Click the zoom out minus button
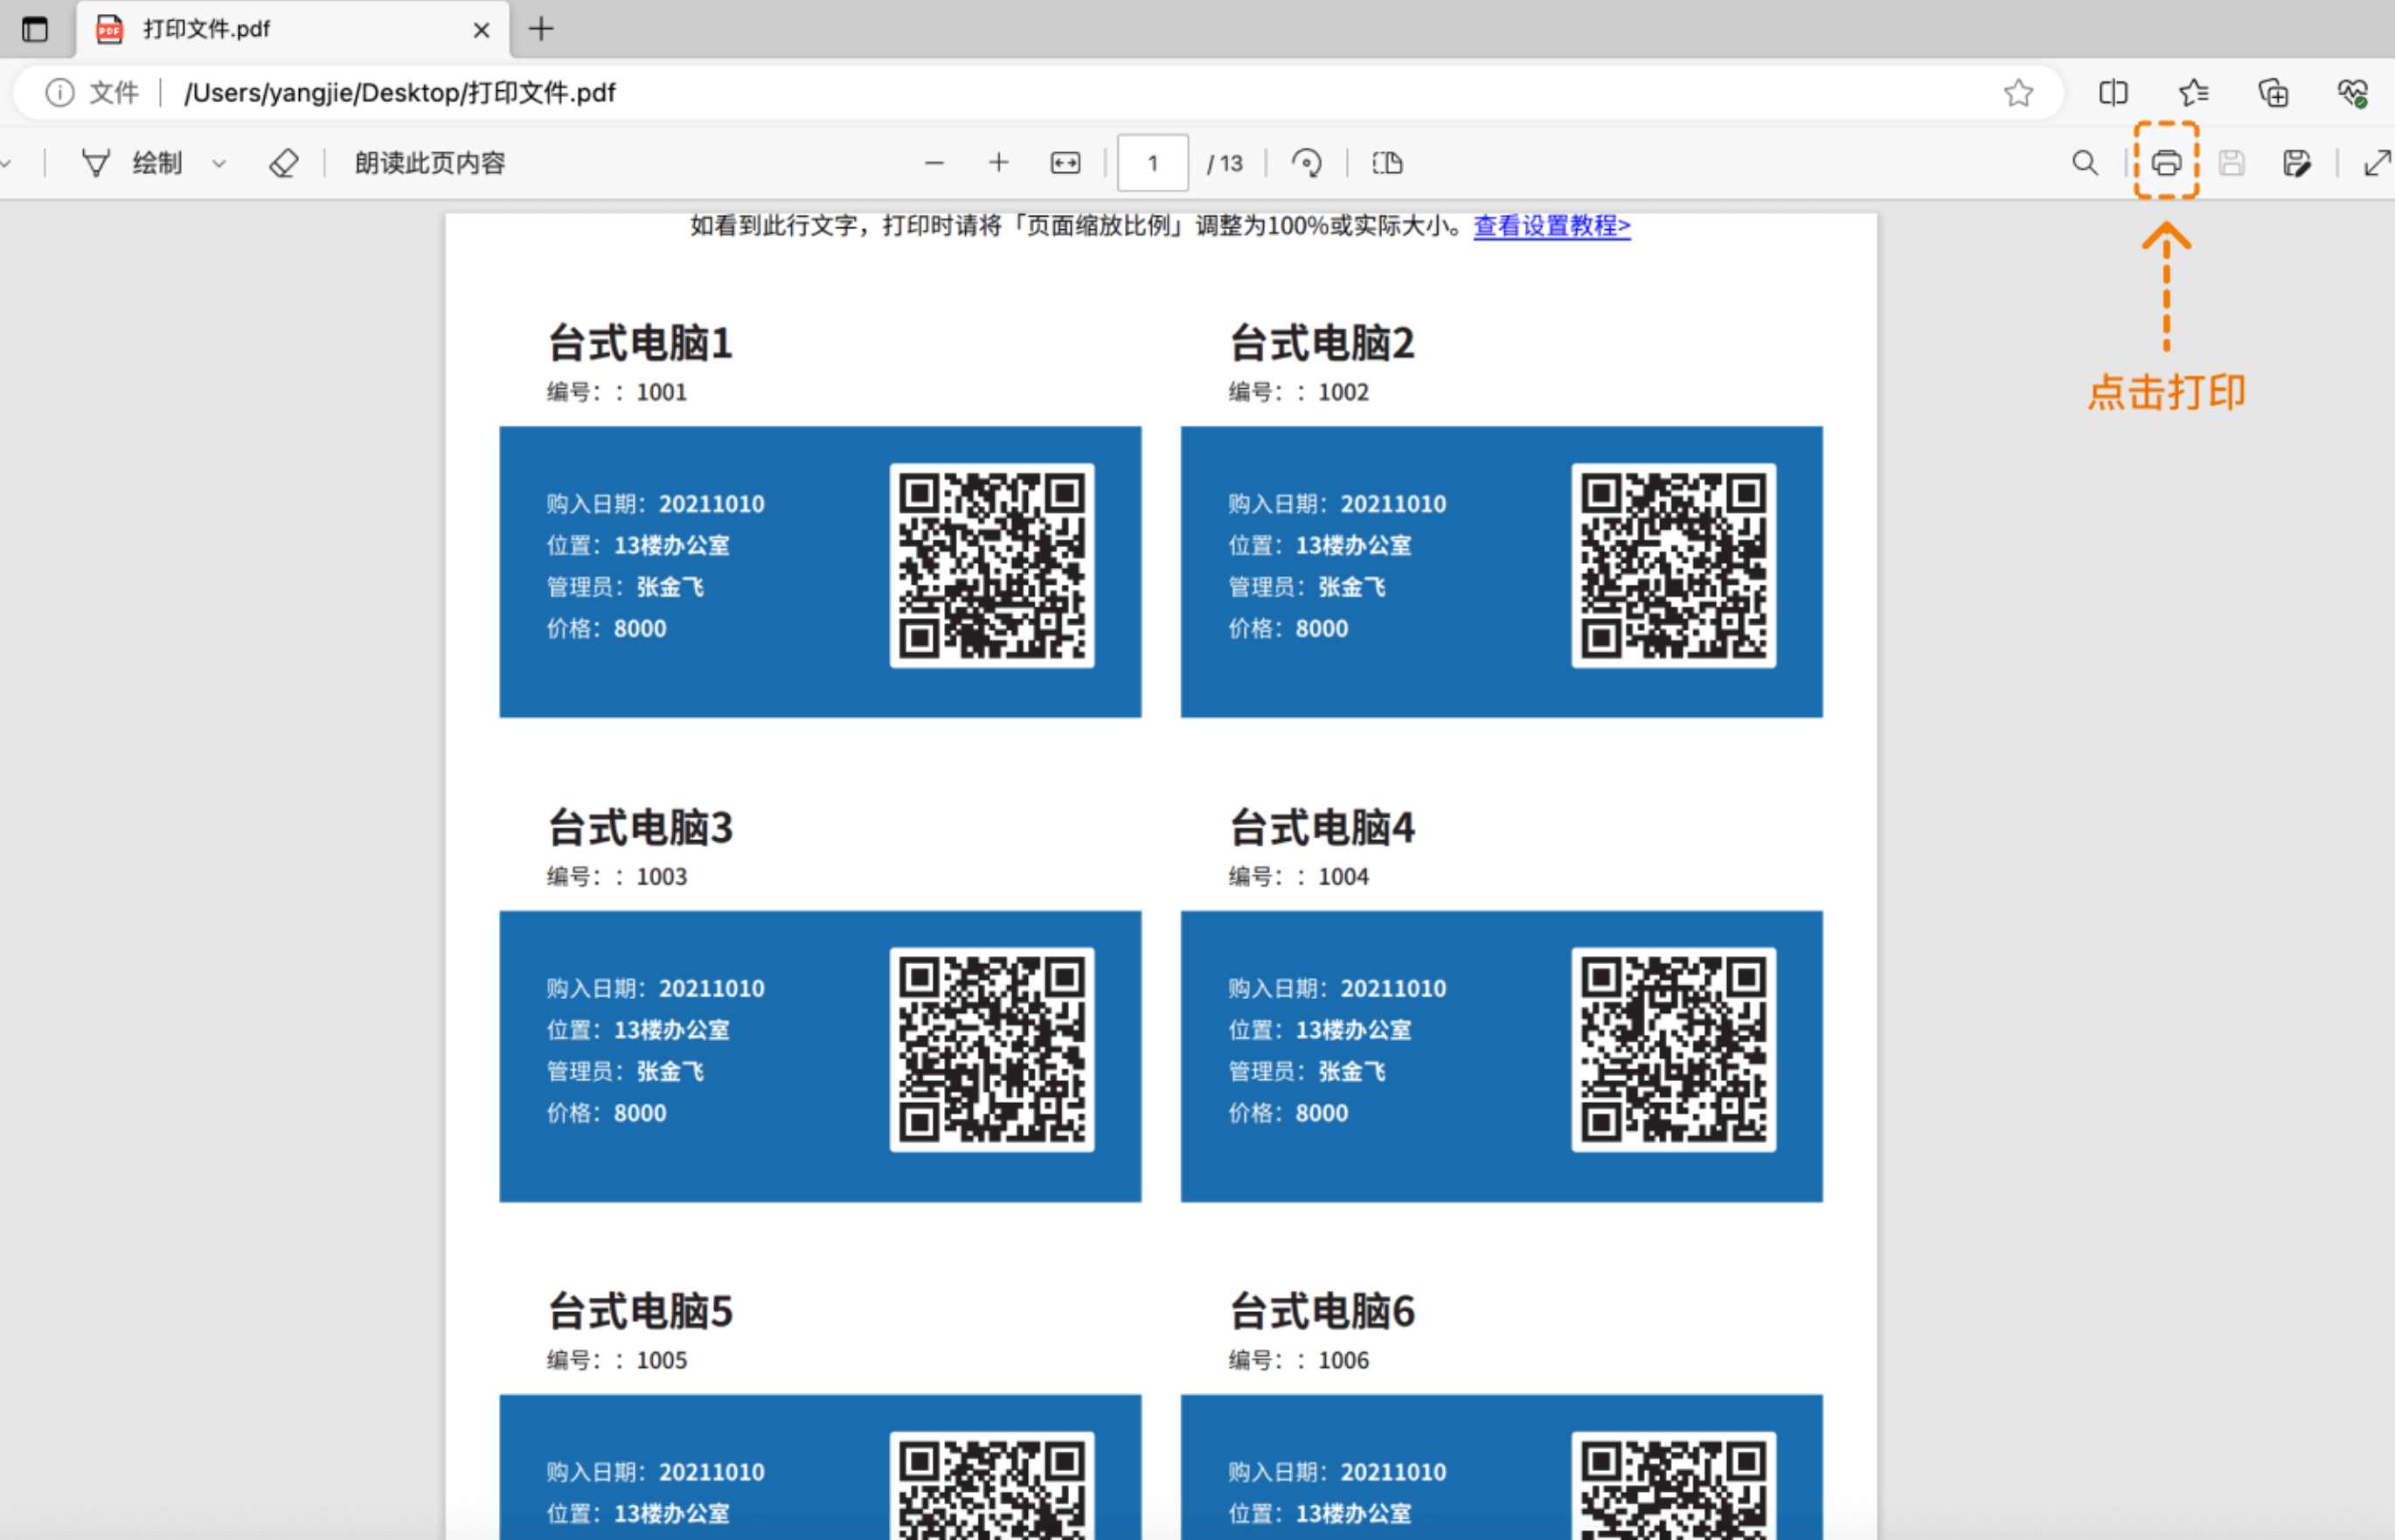Screen dimensions: 2395x1540 click(934, 163)
